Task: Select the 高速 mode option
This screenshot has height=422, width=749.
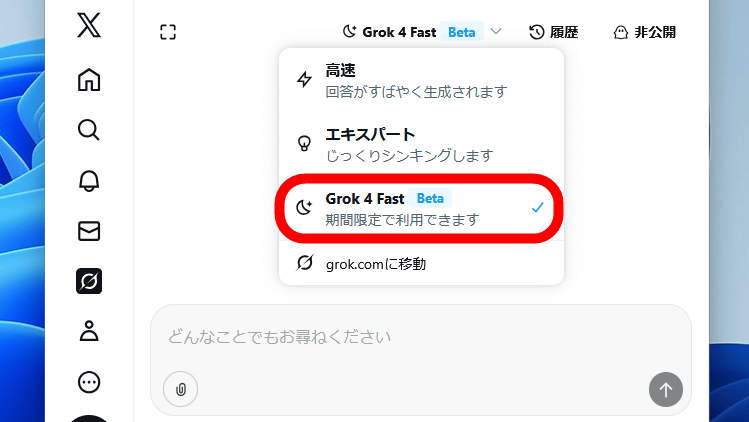Action: click(x=420, y=81)
